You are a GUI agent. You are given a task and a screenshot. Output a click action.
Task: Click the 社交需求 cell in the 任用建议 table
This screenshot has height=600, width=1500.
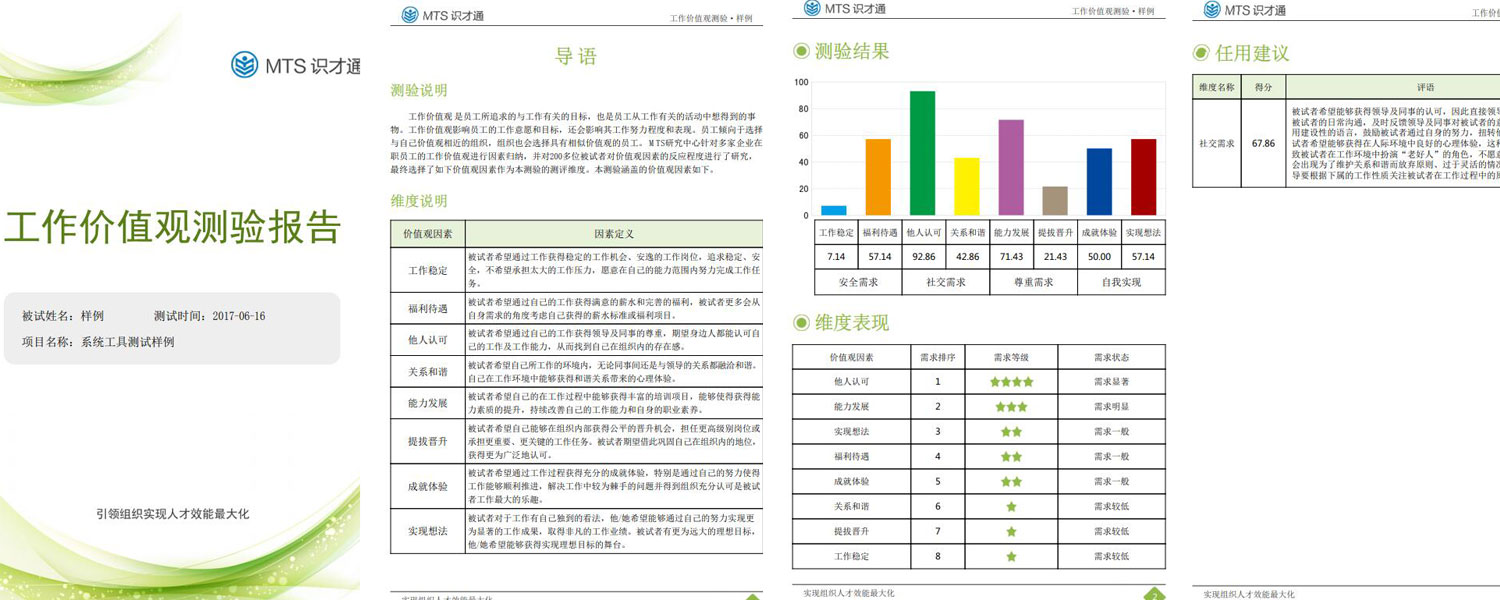pos(1217,143)
